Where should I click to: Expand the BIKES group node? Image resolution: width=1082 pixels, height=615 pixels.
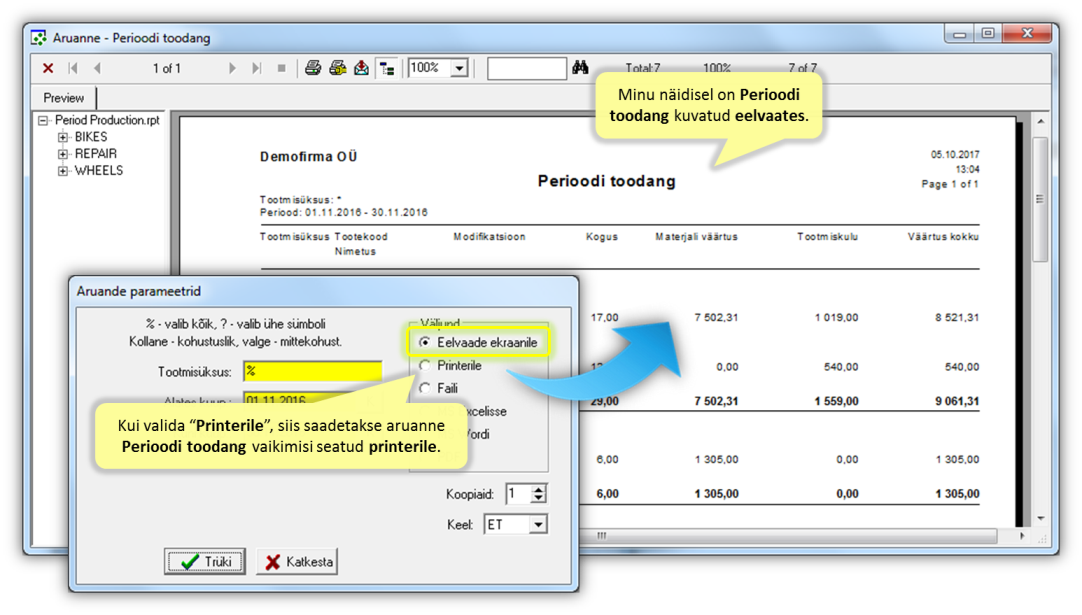click(63, 137)
